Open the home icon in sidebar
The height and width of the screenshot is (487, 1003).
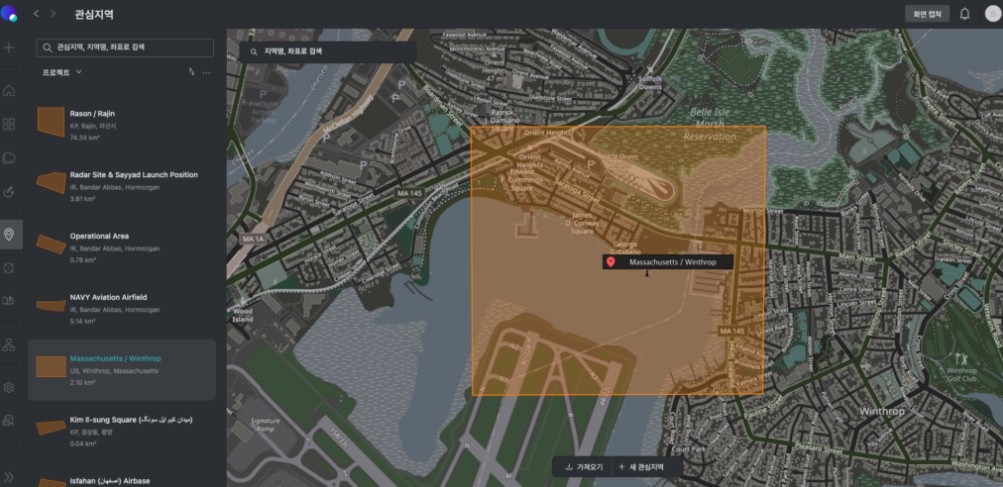click(x=9, y=91)
